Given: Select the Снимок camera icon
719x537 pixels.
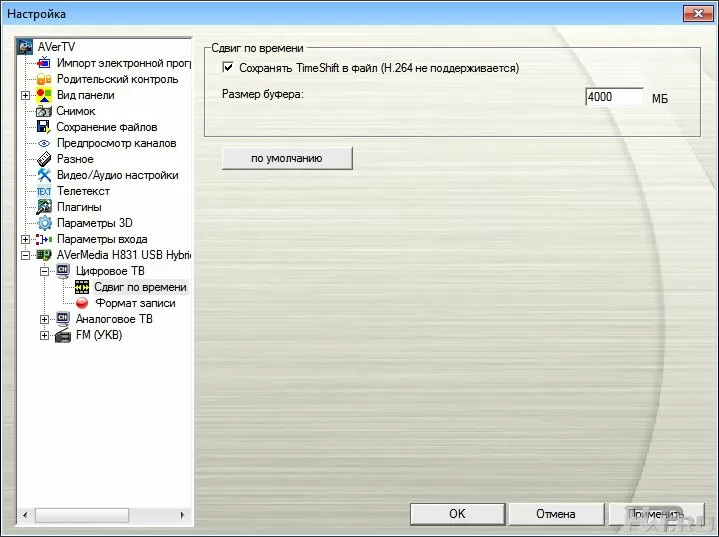Looking at the screenshot, I should (44, 111).
